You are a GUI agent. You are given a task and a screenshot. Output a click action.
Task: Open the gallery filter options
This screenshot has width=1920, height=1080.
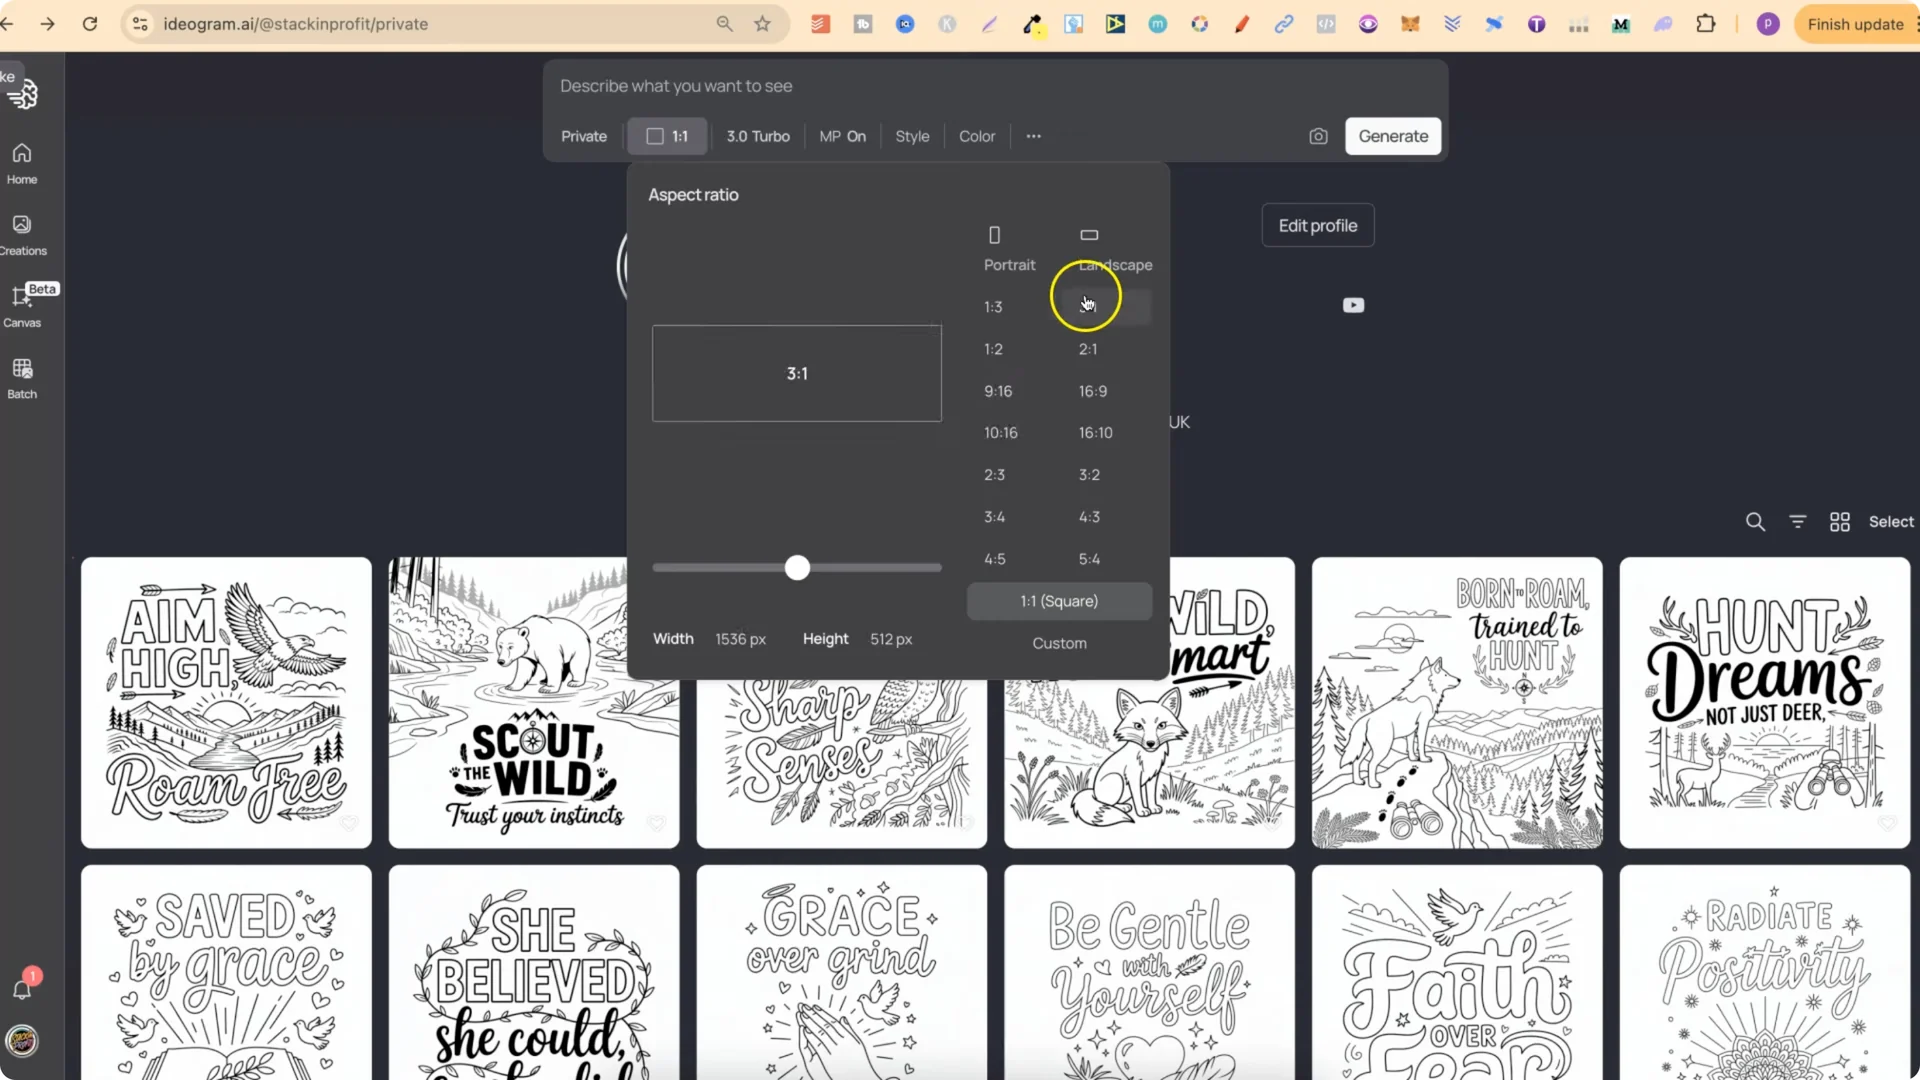click(x=1798, y=521)
